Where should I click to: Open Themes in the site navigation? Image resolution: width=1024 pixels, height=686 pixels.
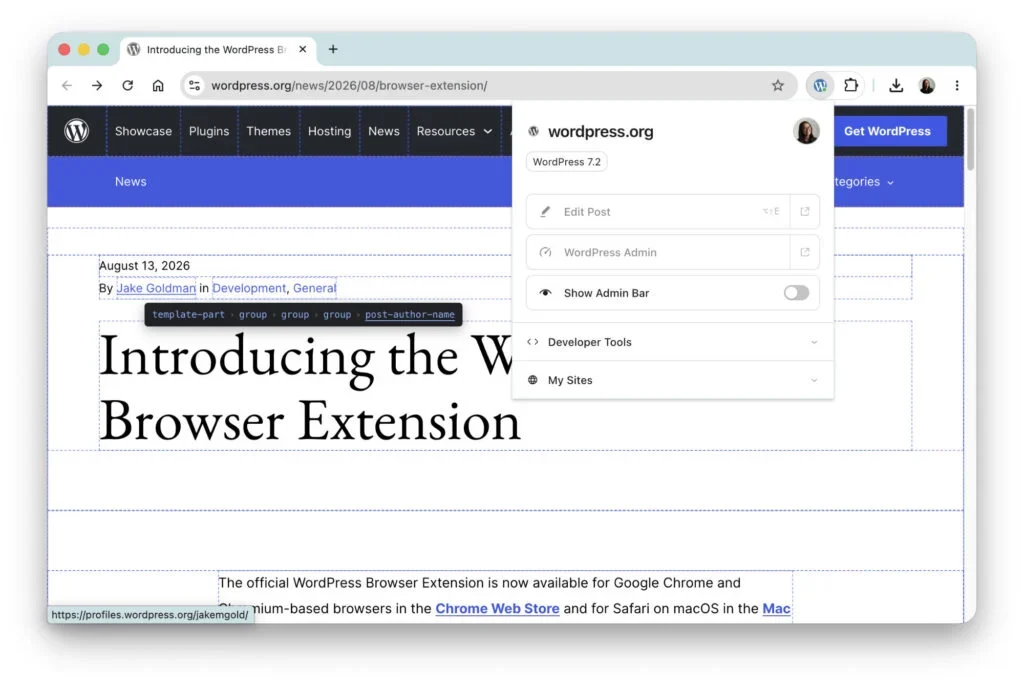coord(268,131)
